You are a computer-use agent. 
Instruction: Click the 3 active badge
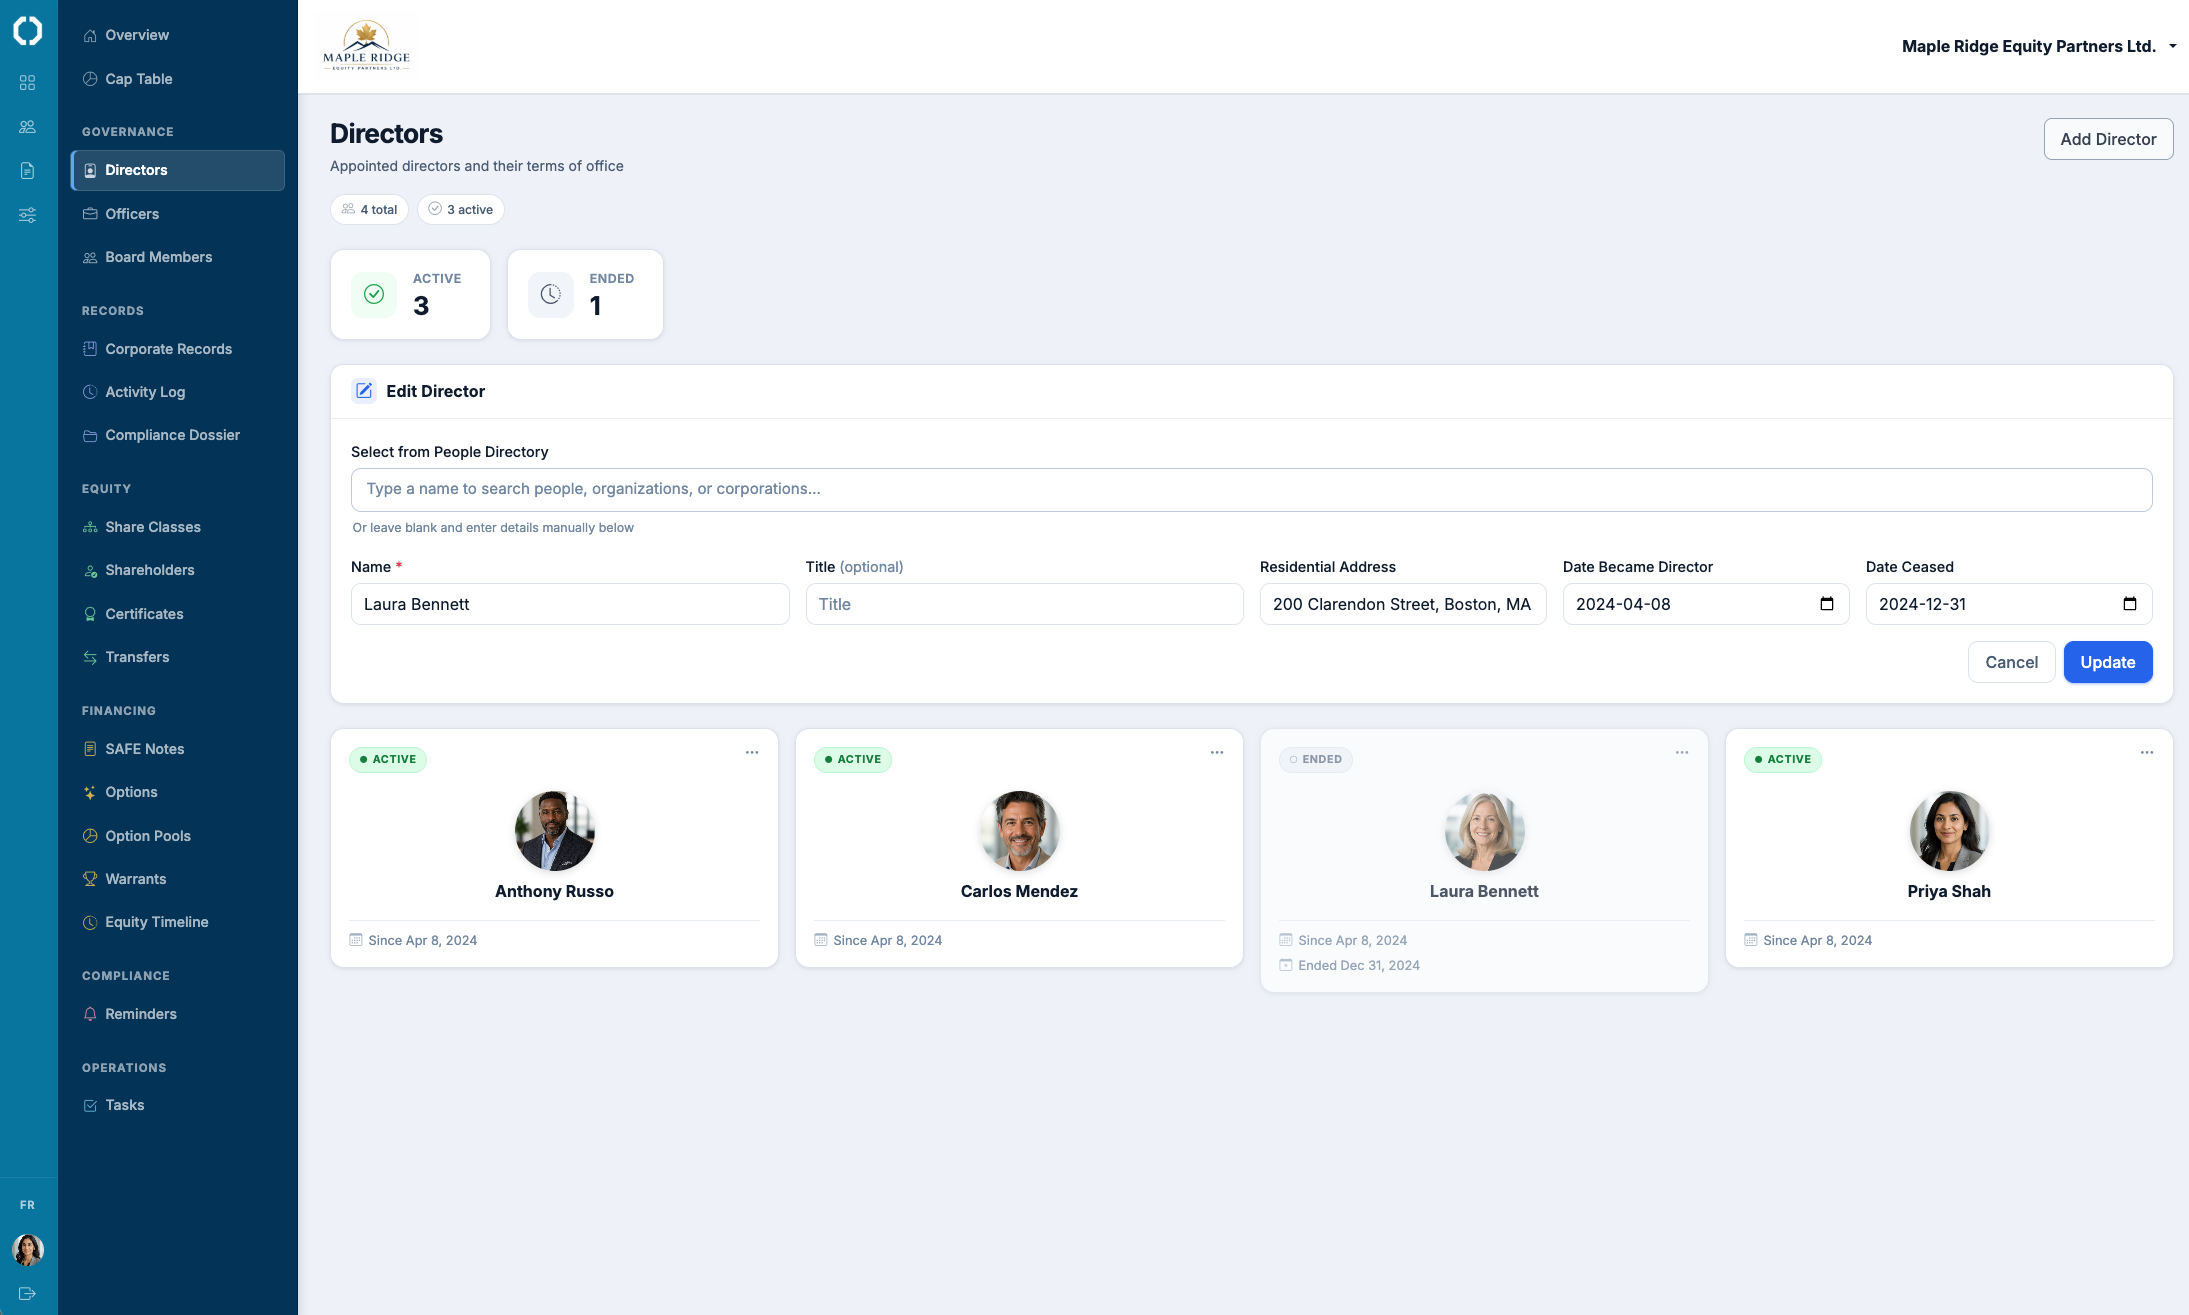pyautogui.click(x=460, y=209)
